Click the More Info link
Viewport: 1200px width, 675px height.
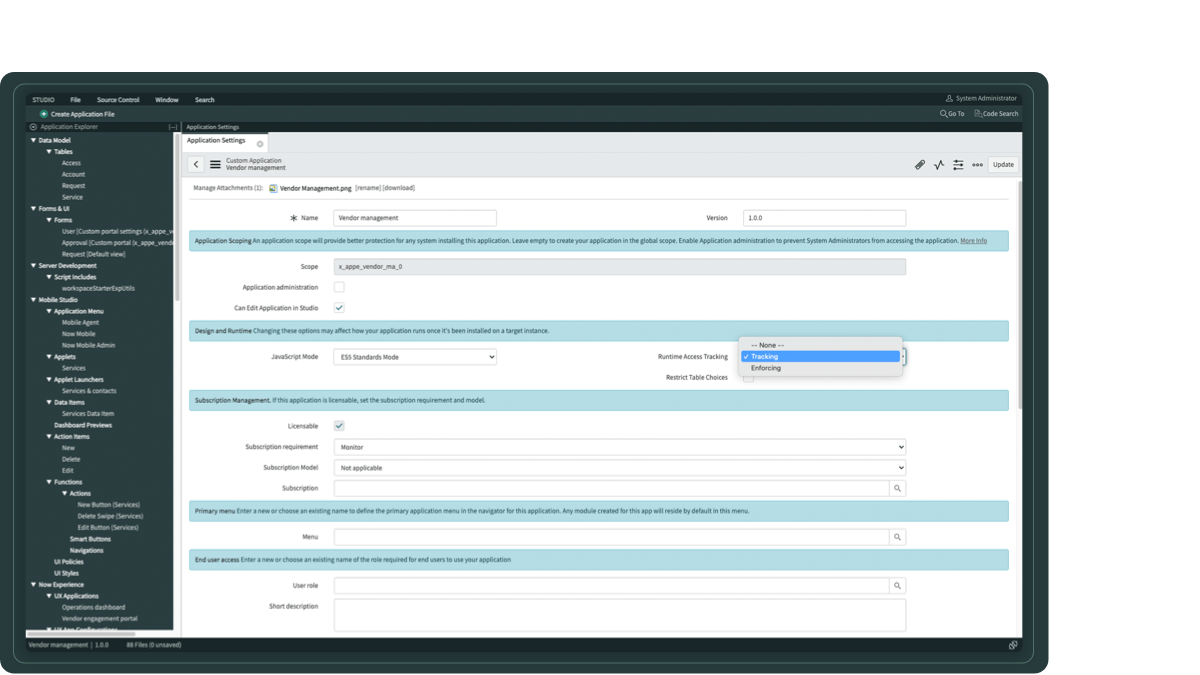pos(973,241)
